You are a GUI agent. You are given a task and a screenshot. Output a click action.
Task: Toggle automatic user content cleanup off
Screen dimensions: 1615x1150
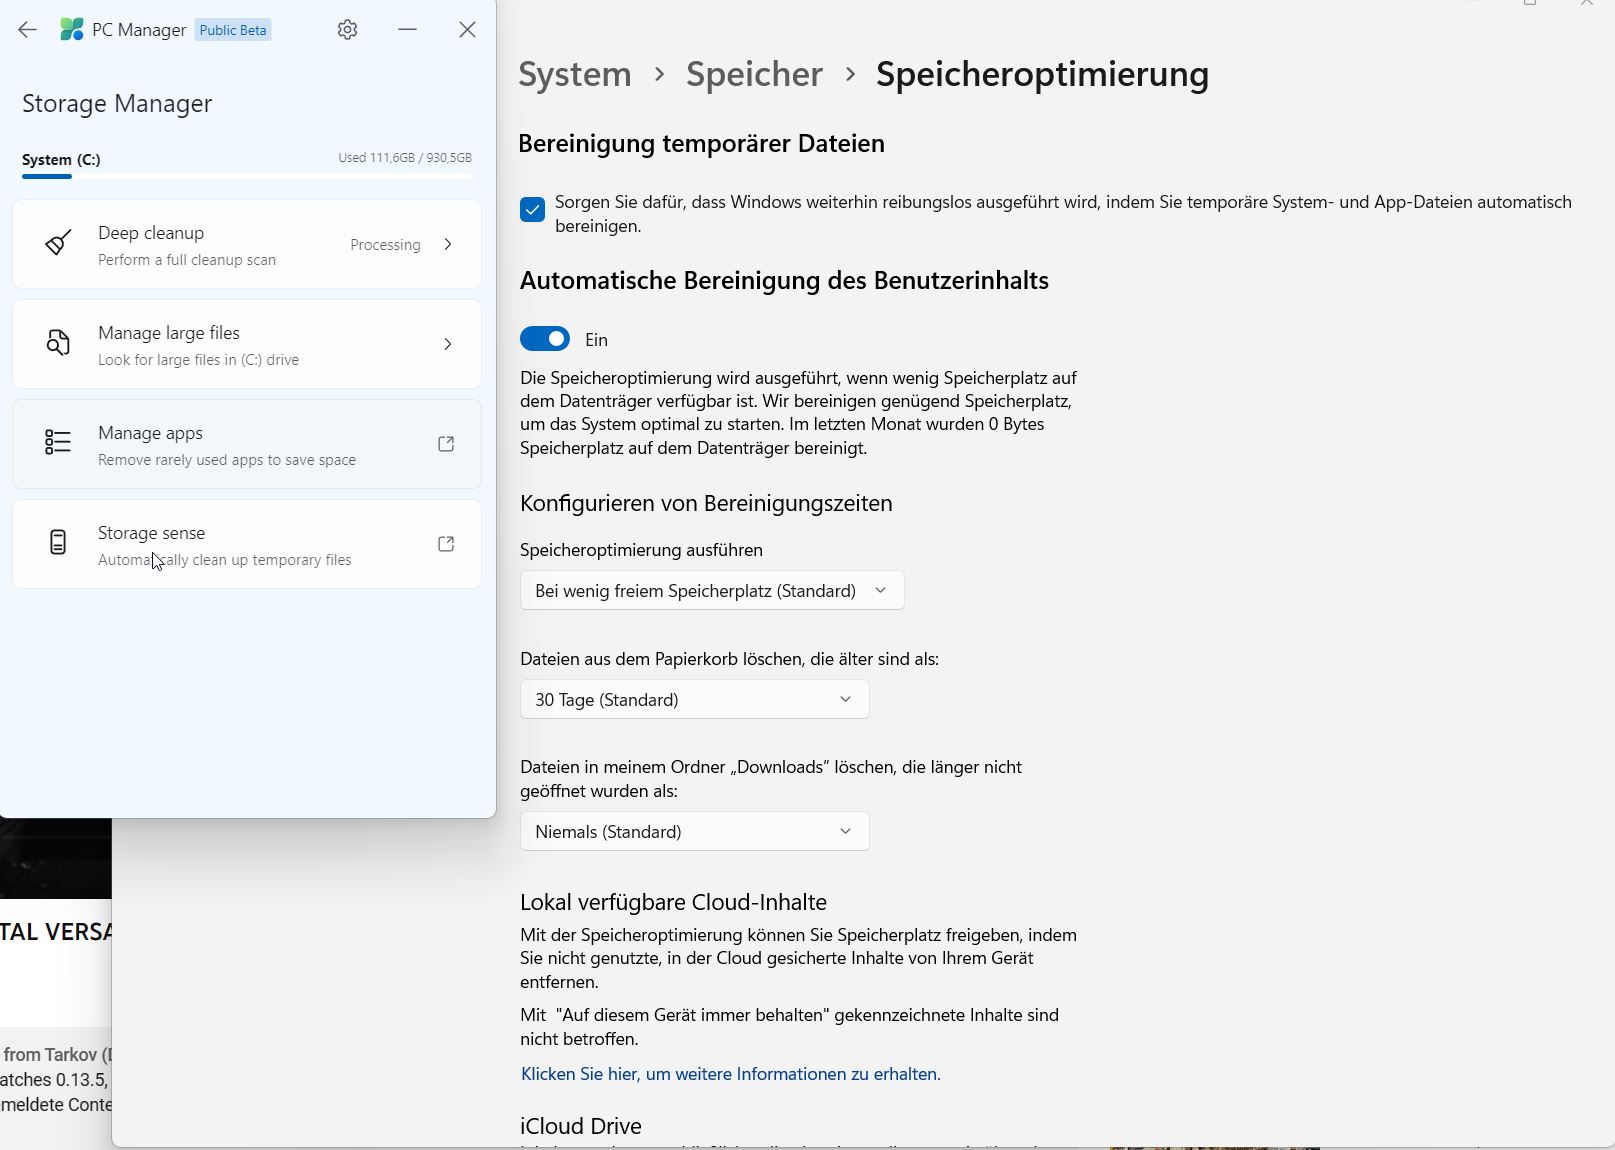[x=545, y=339]
